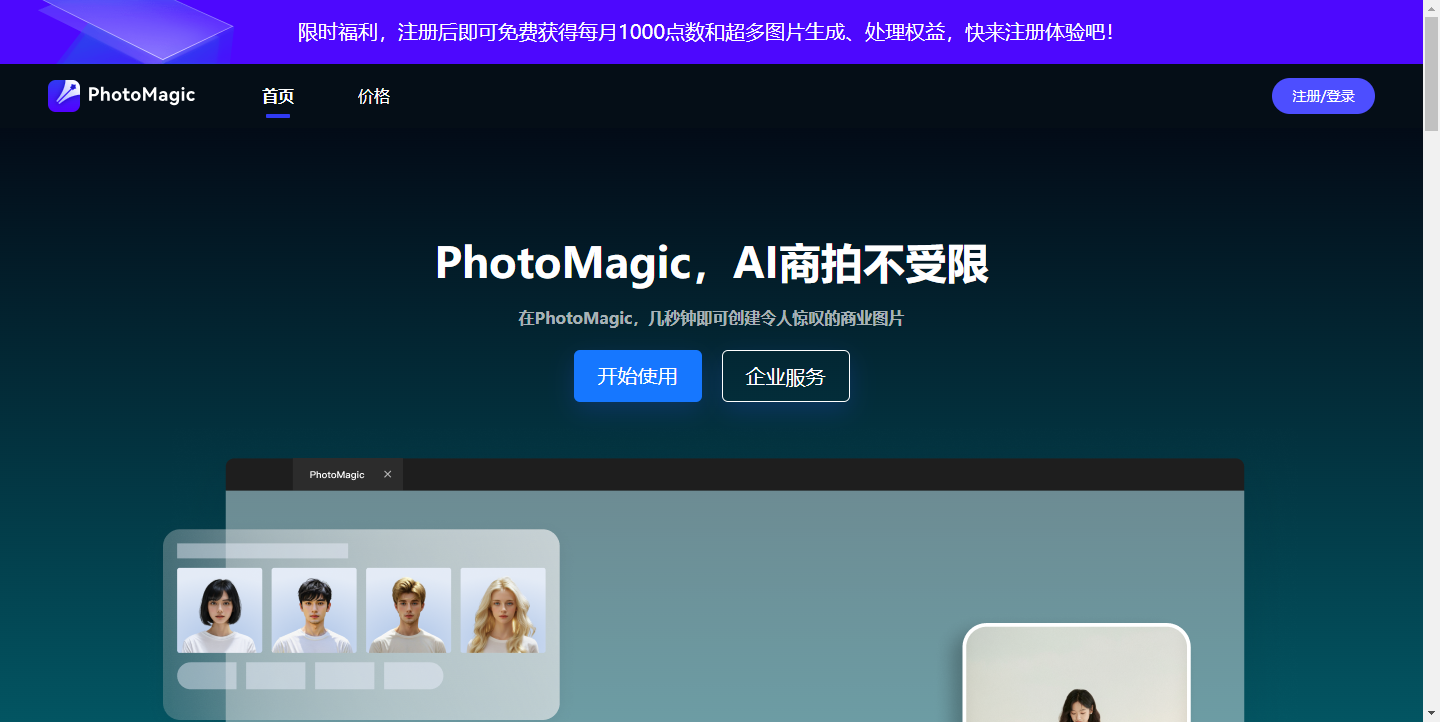The width and height of the screenshot is (1440, 722).
Task: Open the 价格 navigation tab
Action: point(374,96)
